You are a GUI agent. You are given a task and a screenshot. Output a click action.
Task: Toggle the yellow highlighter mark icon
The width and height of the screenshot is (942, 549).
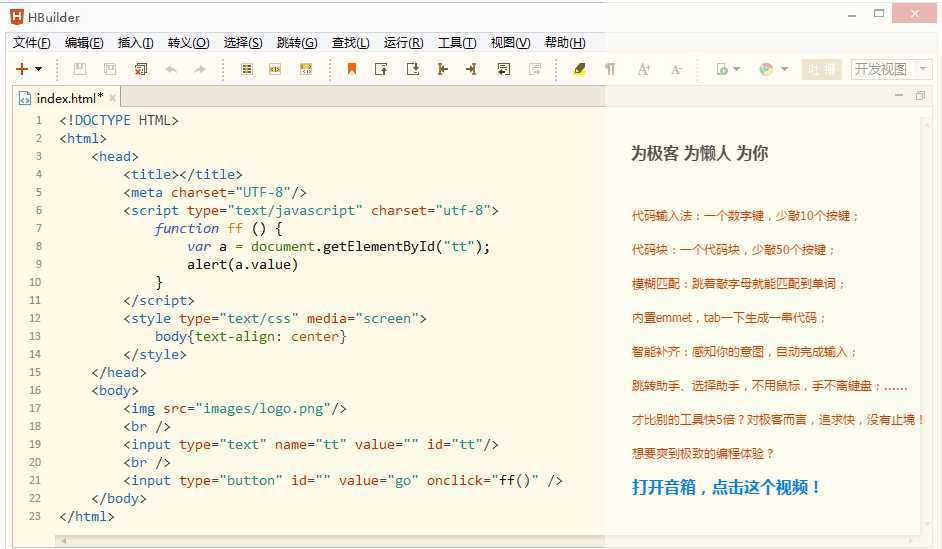[x=579, y=69]
